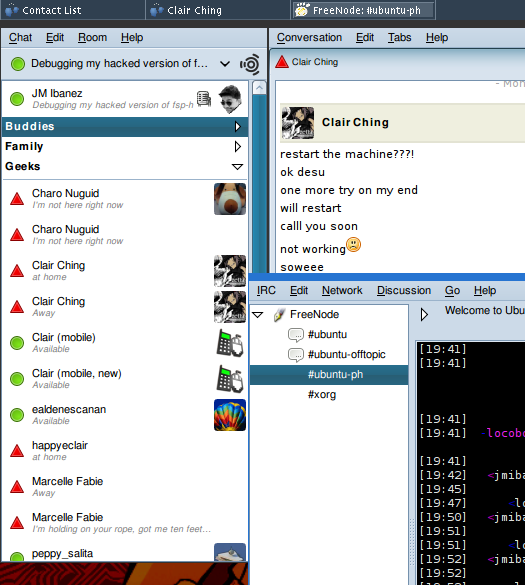Open the Room menu in Contact List
Image resolution: width=525 pixels, height=585 pixels.
click(92, 38)
